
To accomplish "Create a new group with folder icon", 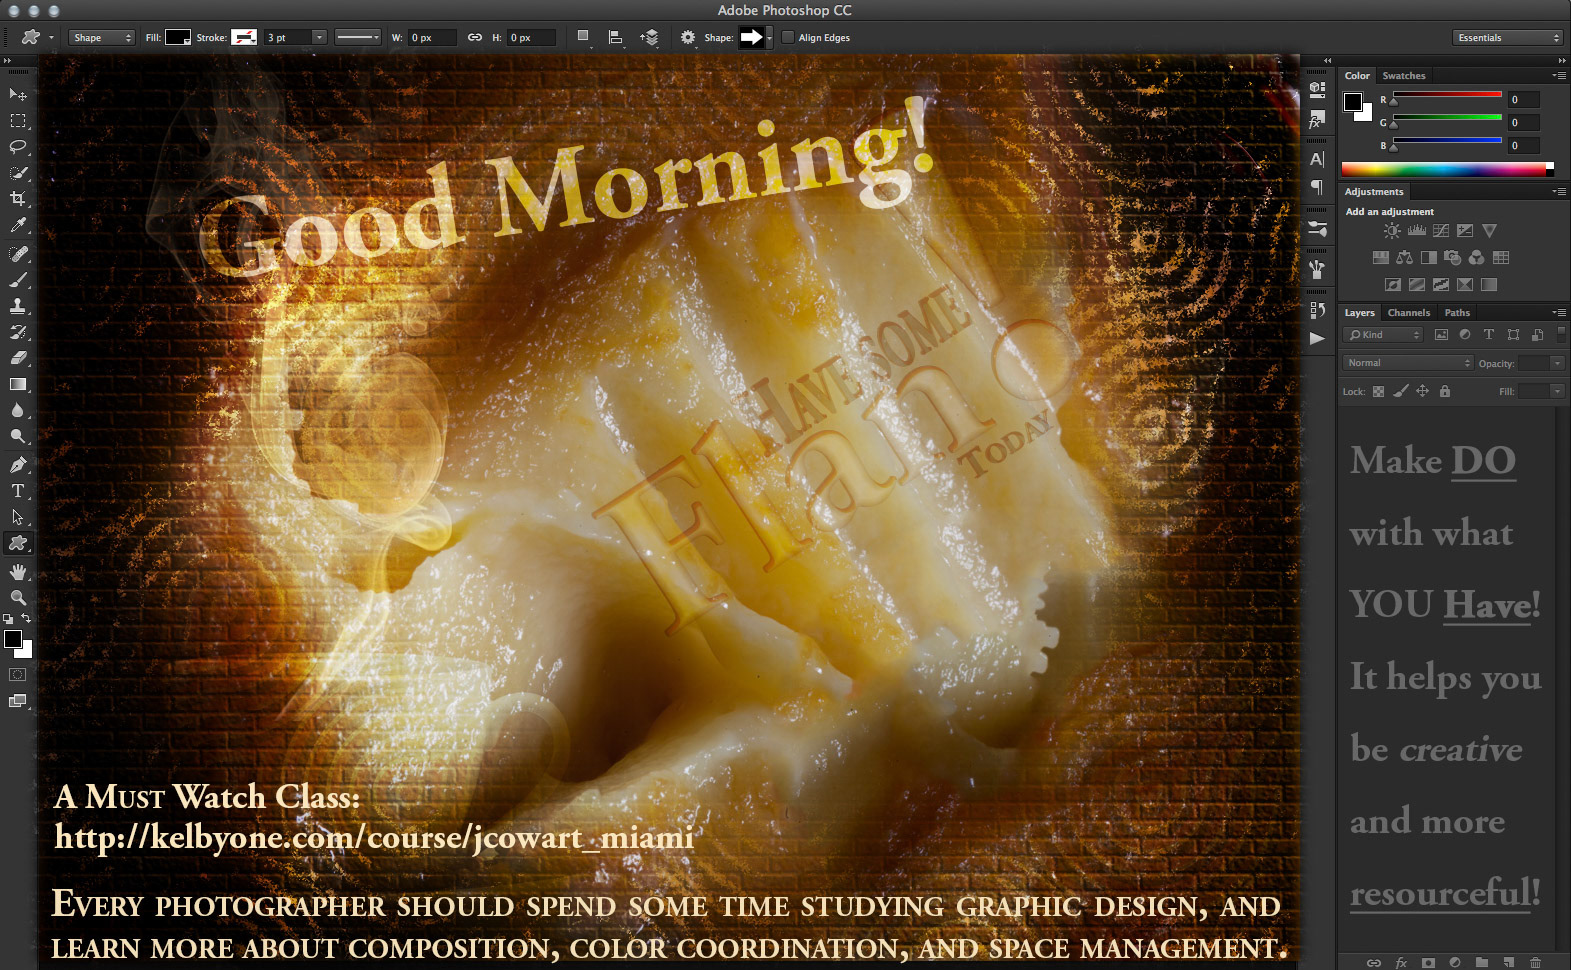I will point(1482,963).
